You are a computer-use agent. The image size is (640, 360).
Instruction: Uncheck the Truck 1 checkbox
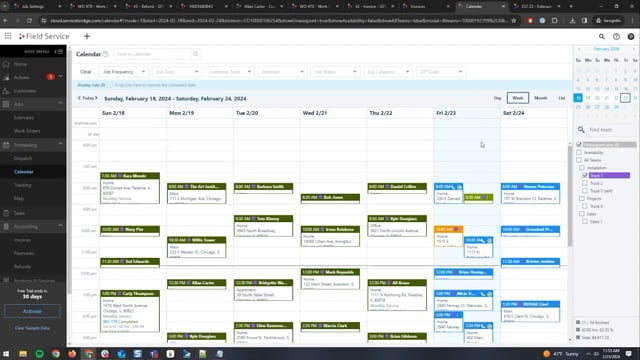click(x=584, y=175)
